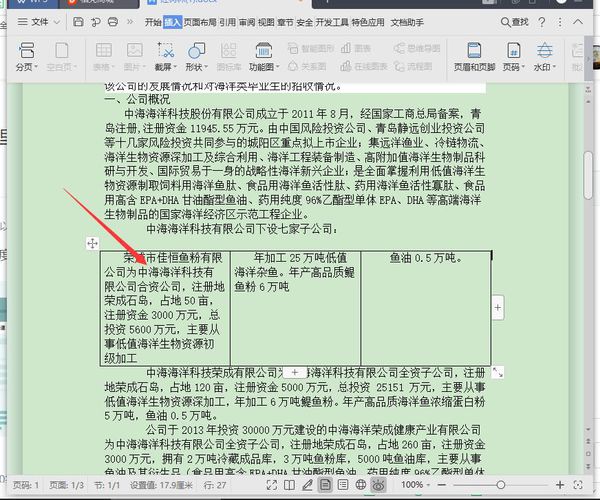Viewport: 600px width, 500px height.
Task: Click the 分页 page break icon
Action: click(x=26, y=50)
